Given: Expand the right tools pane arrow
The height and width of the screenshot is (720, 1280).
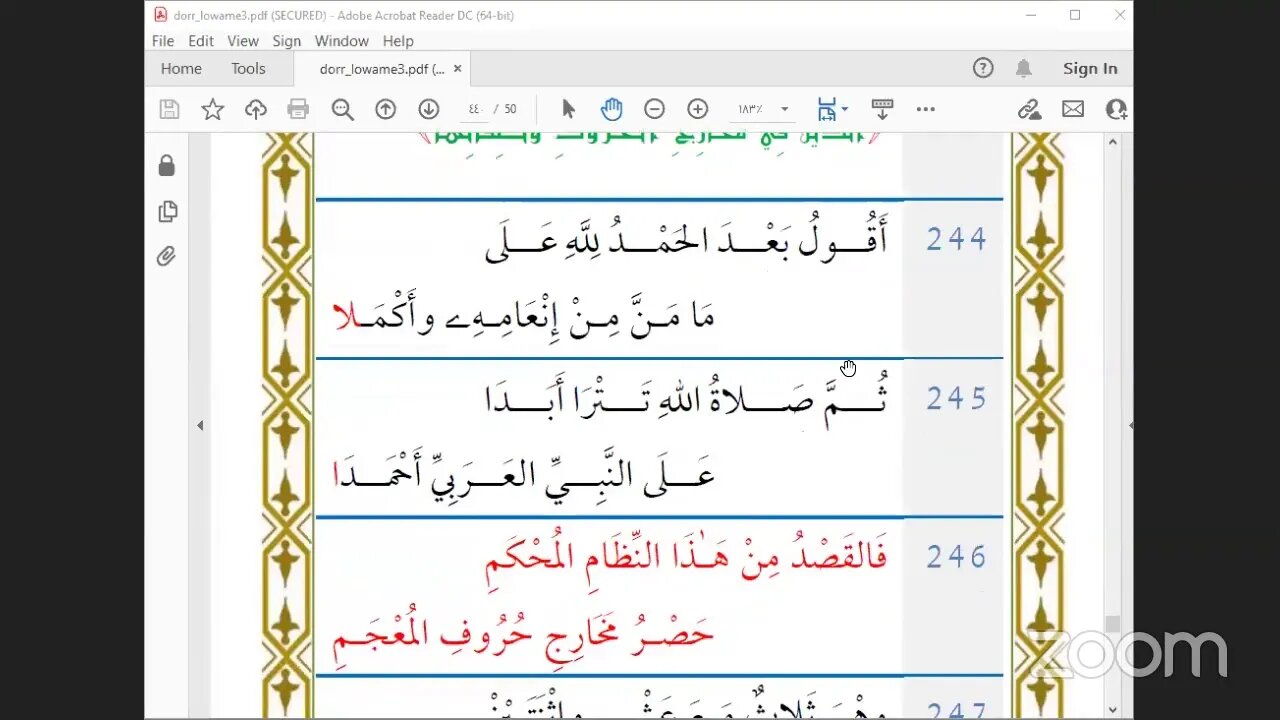Looking at the screenshot, I should coord(1130,425).
